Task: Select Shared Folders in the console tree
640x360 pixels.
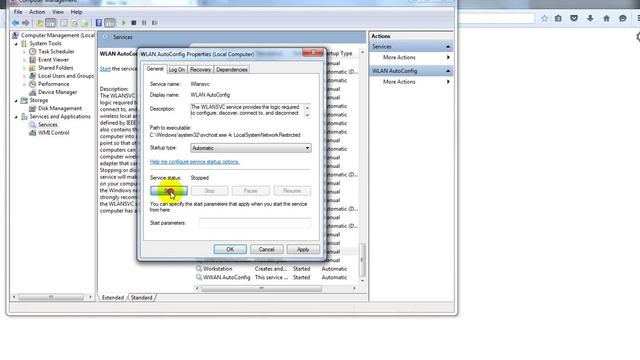Action: point(56,68)
